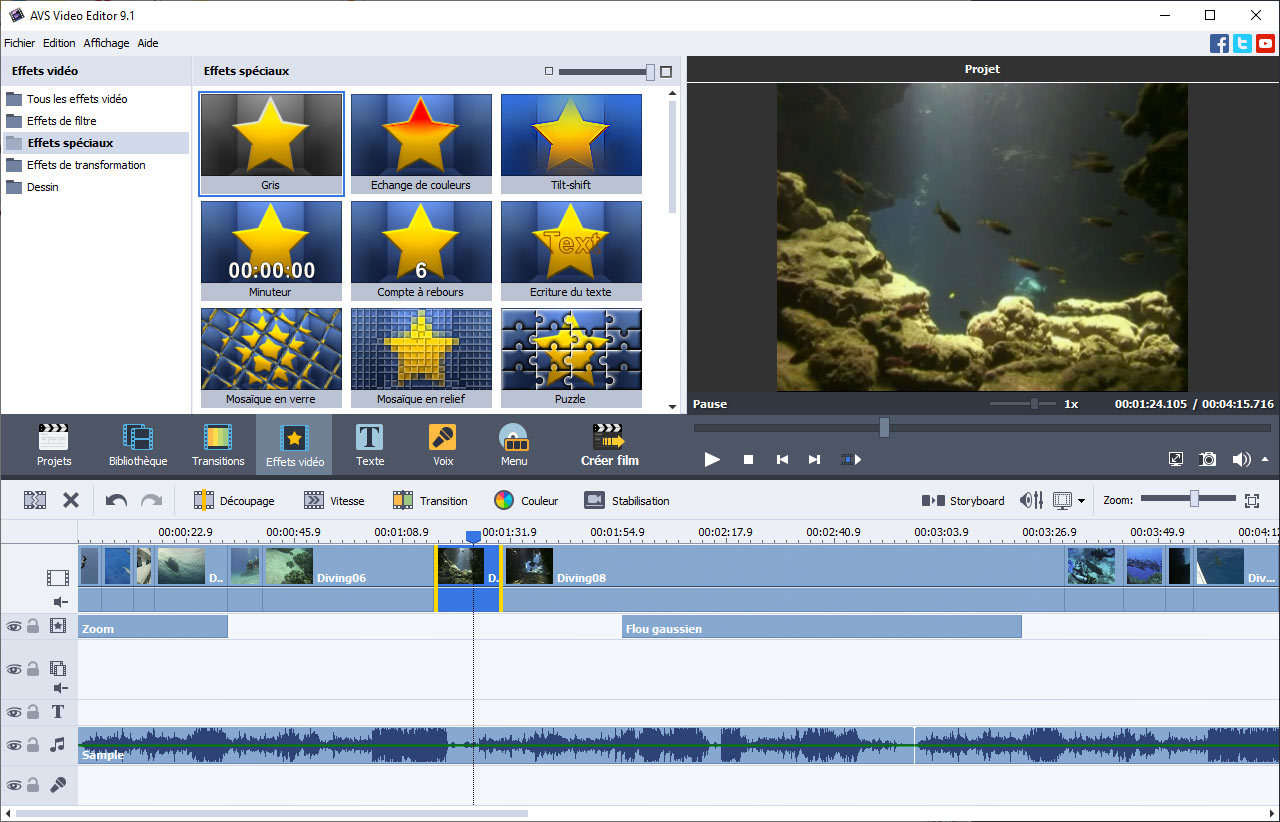The height and width of the screenshot is (822, 1280).
Task: Delete selected item with X icon
Action: point(71,500)
